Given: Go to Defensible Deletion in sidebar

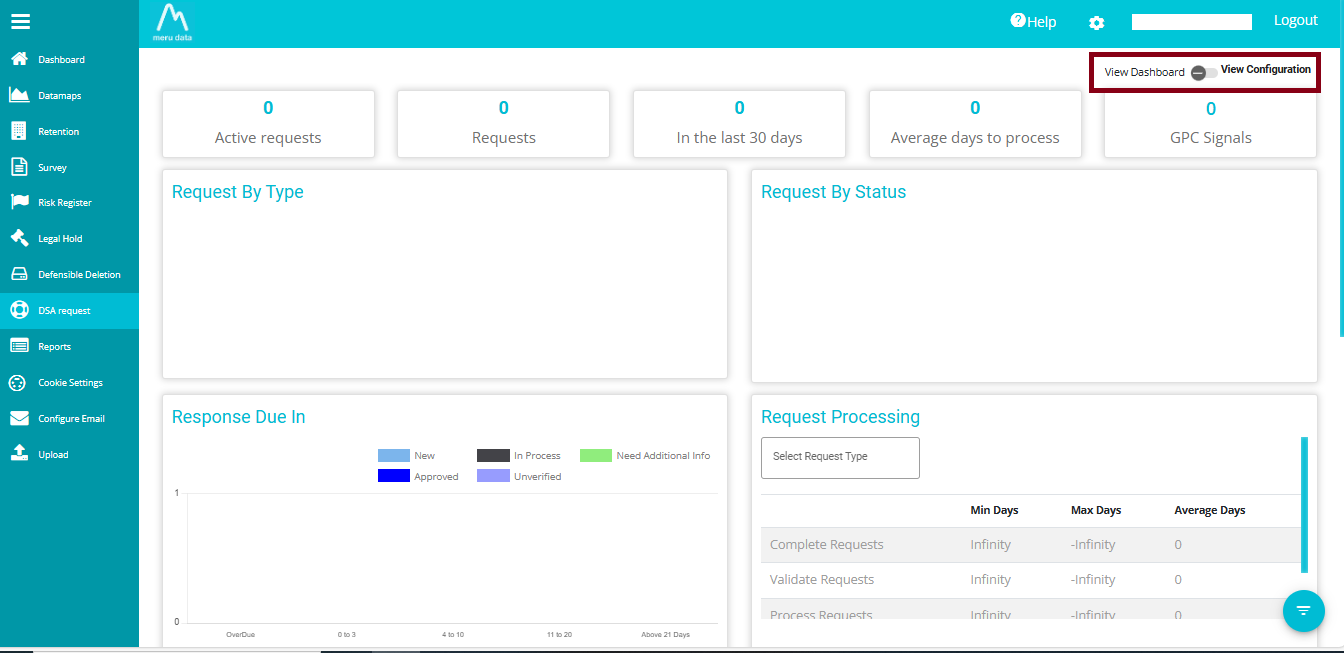Looking at the screenshot, I should click(79, 275).
